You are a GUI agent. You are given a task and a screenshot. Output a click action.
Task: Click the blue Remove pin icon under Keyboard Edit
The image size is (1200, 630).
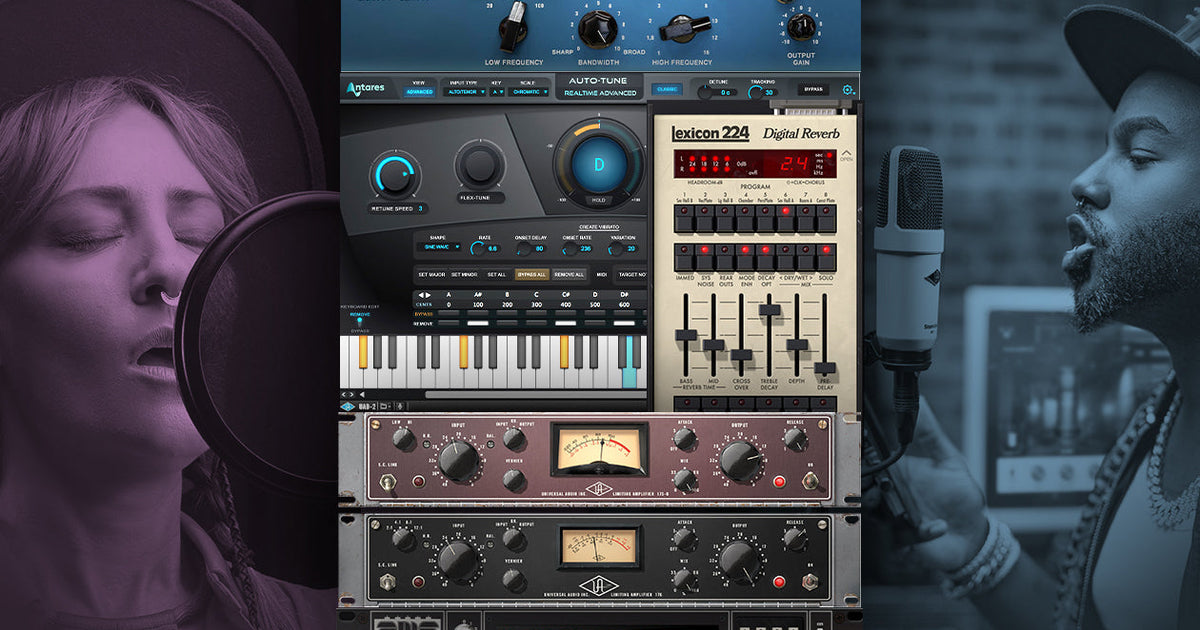point(360,319)
